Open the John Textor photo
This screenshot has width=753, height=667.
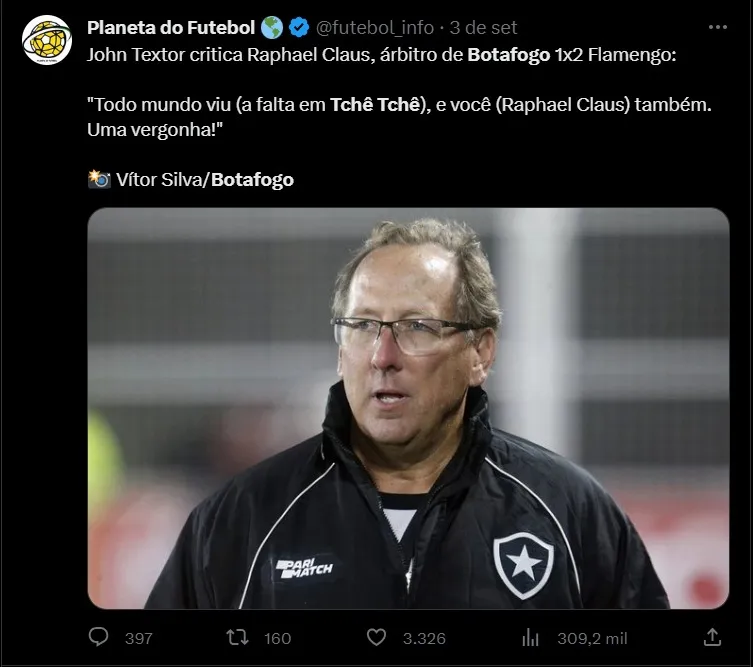click(x=408, y=408)
